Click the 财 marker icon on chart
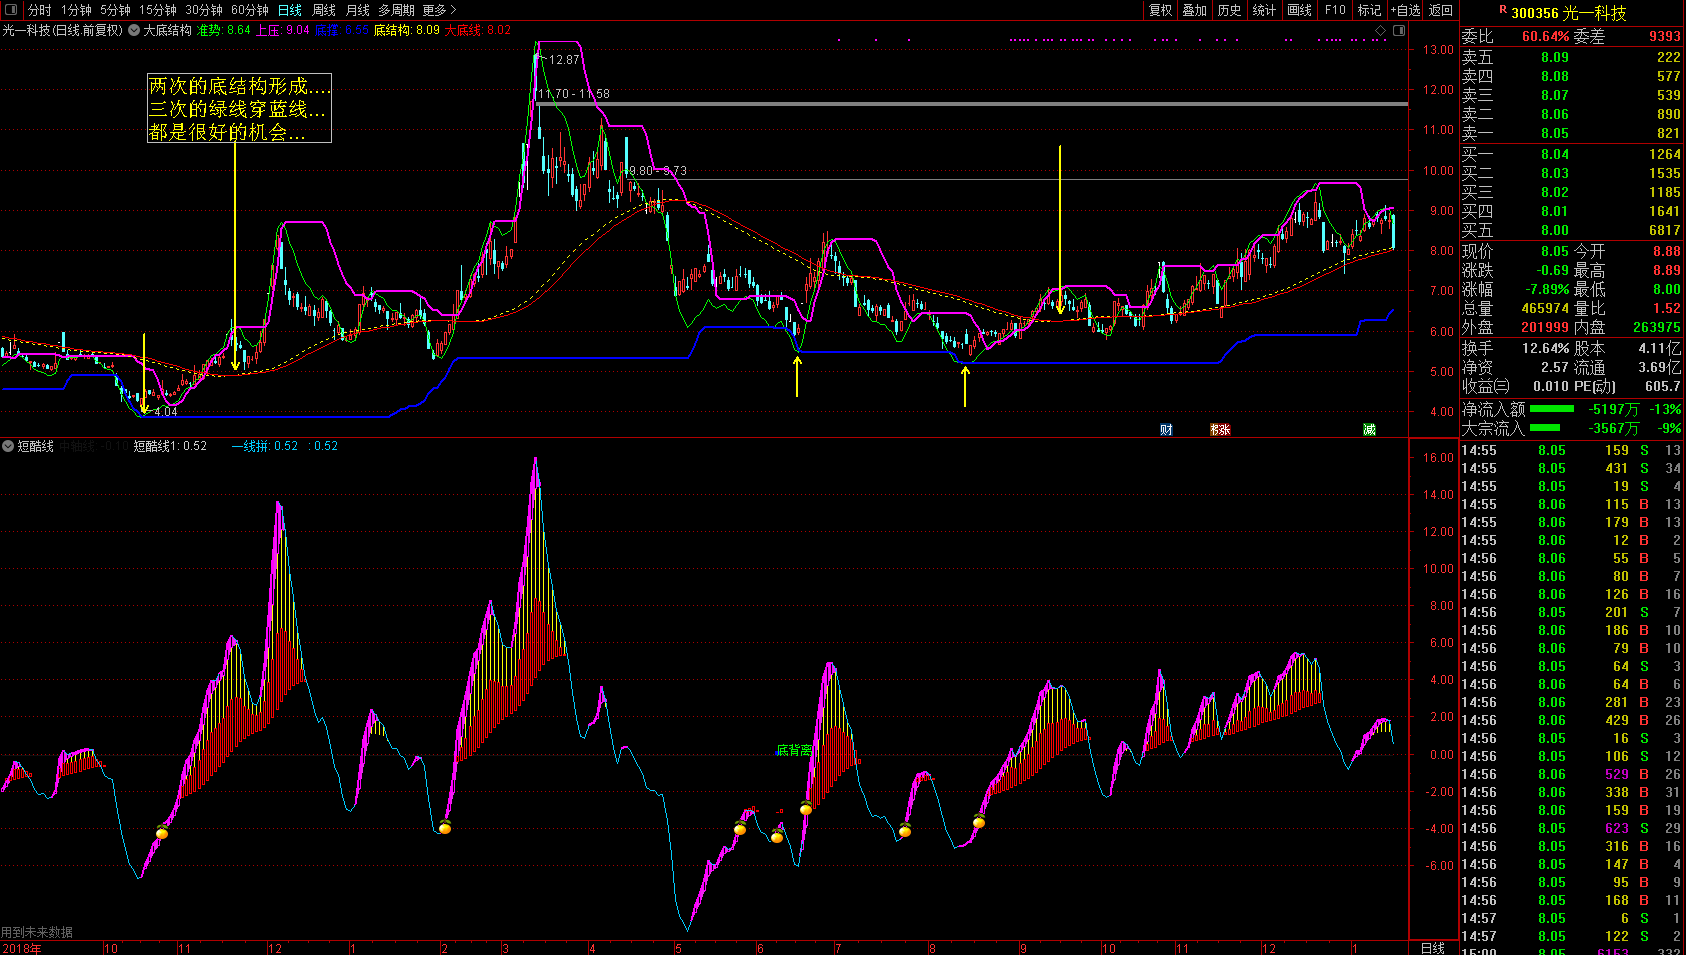 point(1166,430)
